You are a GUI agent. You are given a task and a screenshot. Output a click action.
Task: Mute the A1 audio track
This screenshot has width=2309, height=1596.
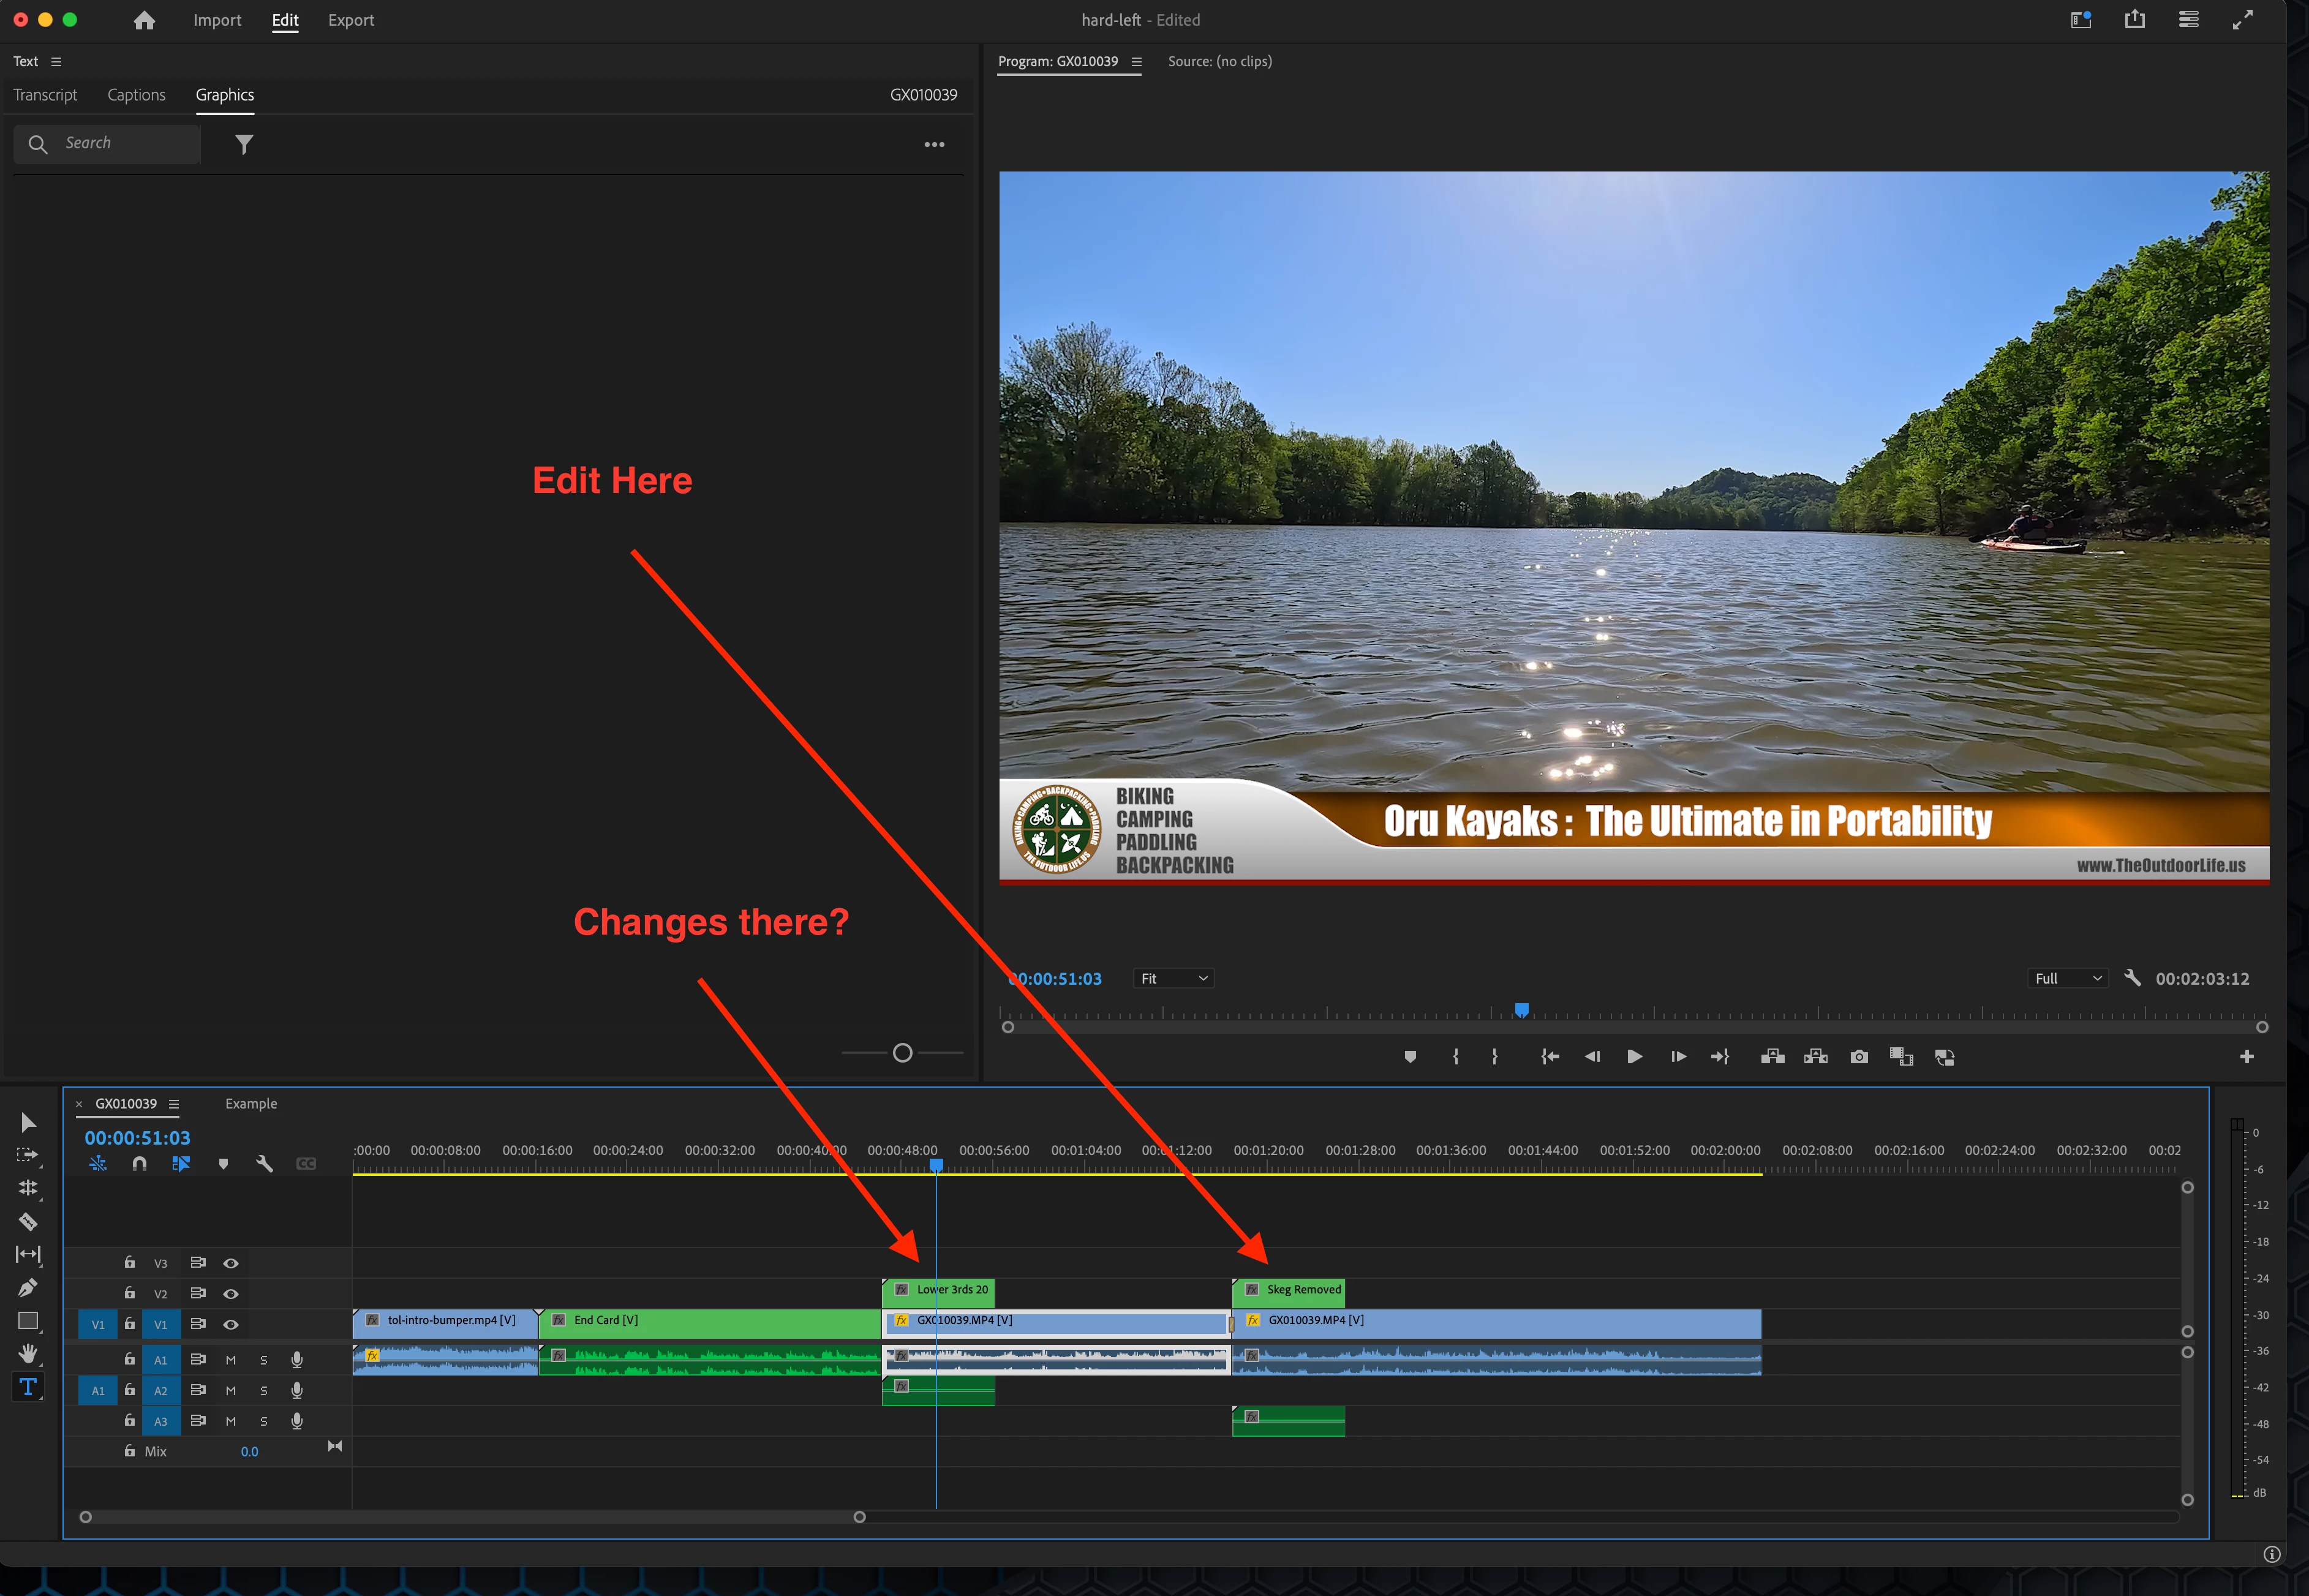pyautogui.click(x=231, y=1360)
